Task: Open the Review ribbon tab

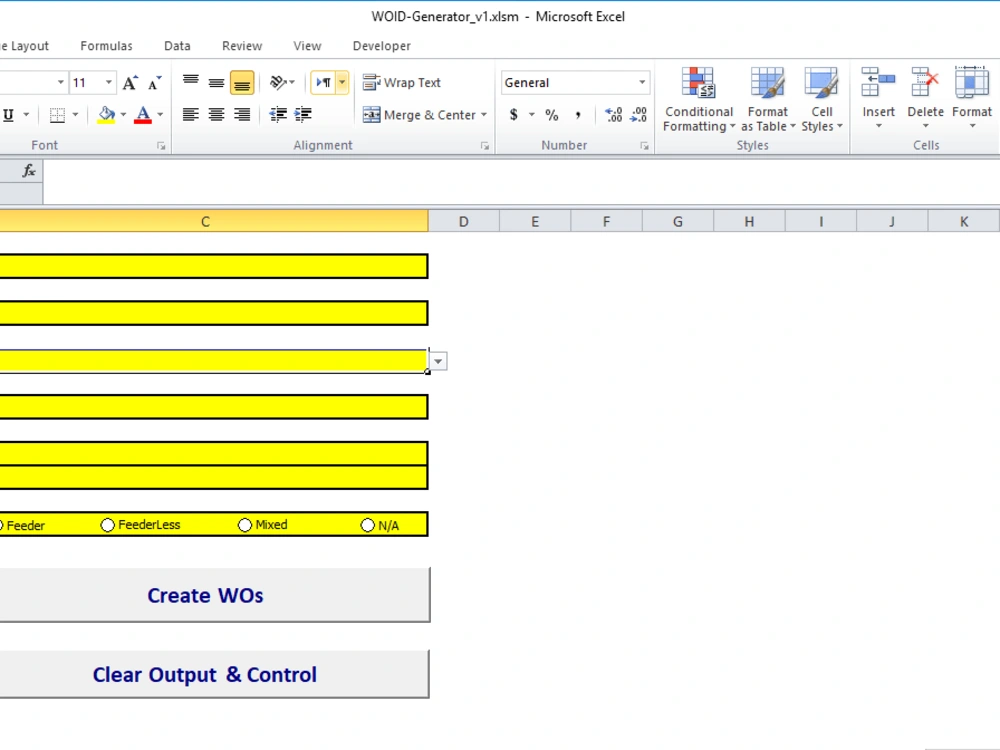Action: coord(242,46)
